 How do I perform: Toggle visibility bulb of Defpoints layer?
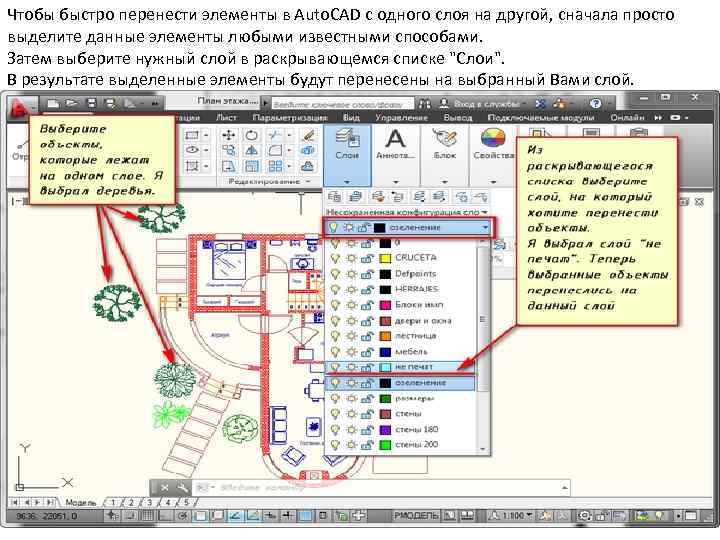click(335, 274)
